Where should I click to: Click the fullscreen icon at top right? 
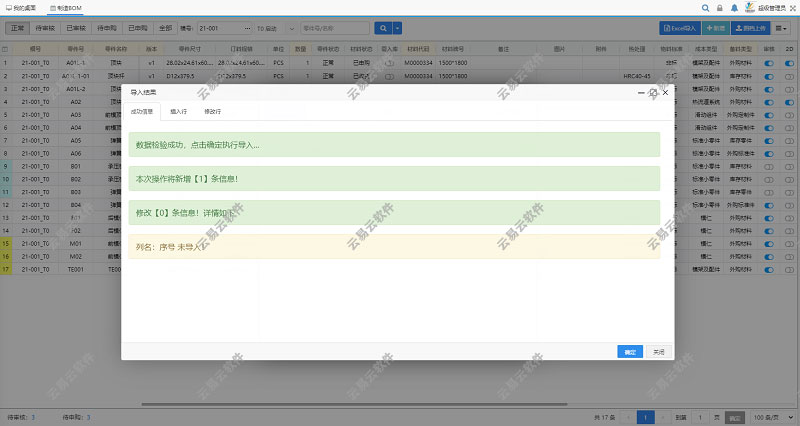pyautogui.click(x=791, y=7)
